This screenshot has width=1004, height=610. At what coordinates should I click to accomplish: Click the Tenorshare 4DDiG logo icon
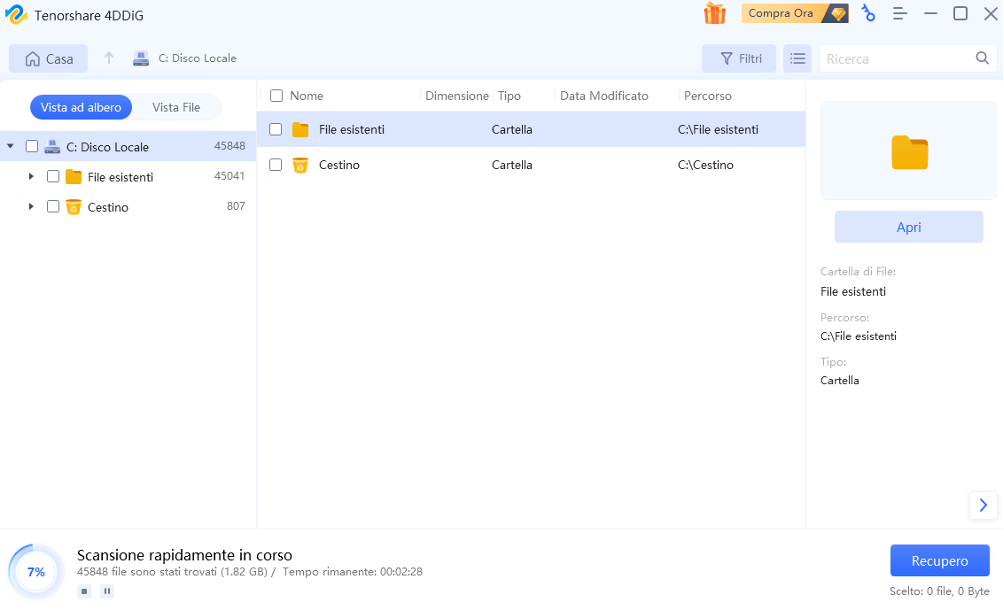coord(16,15)
